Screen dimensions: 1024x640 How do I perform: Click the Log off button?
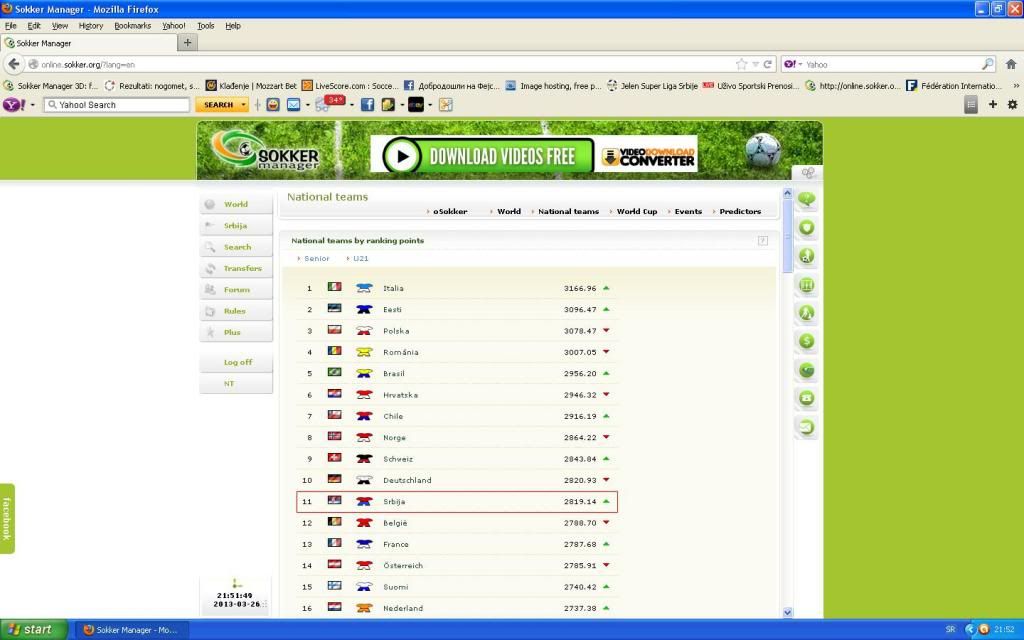tap(236, 362)
